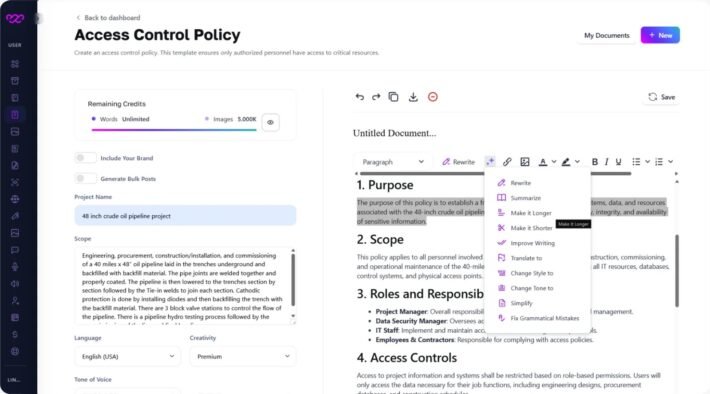The width and height of the screenshot is (710, 394).
Task: Apply underline formatting
Action: pyautogui.click(x=619, y=162)
